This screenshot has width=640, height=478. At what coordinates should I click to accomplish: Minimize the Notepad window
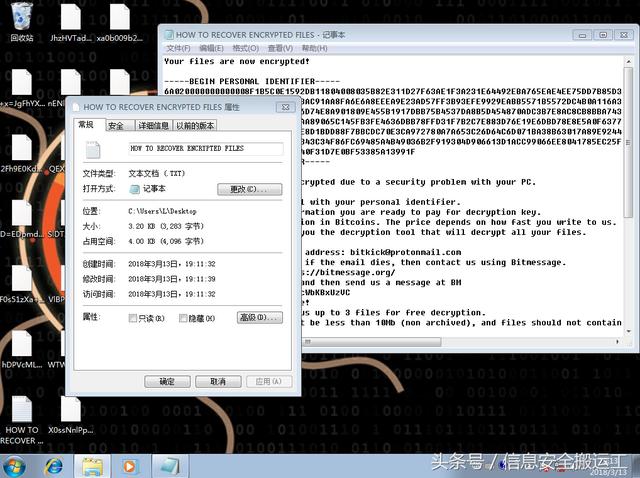pos(582,35)
